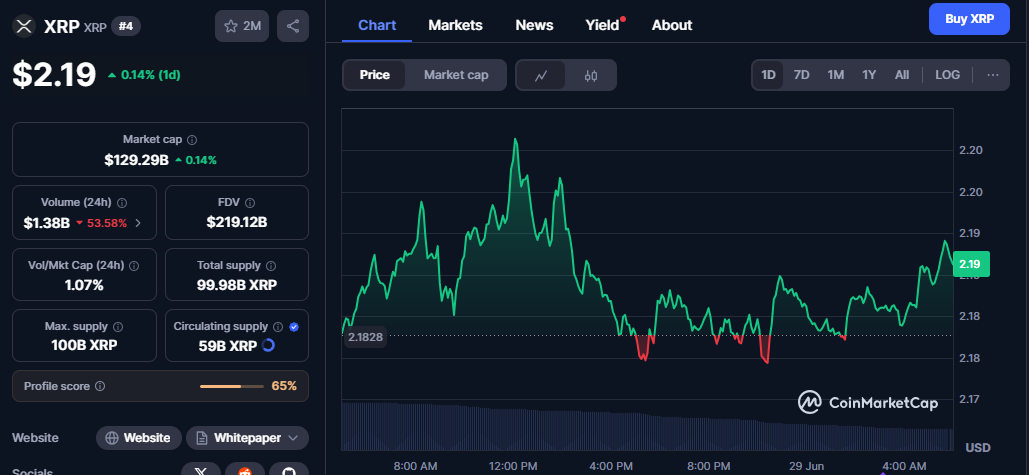1029x475 pixels.
Task: Select the Market cap toggle
Action: (456, 75)
